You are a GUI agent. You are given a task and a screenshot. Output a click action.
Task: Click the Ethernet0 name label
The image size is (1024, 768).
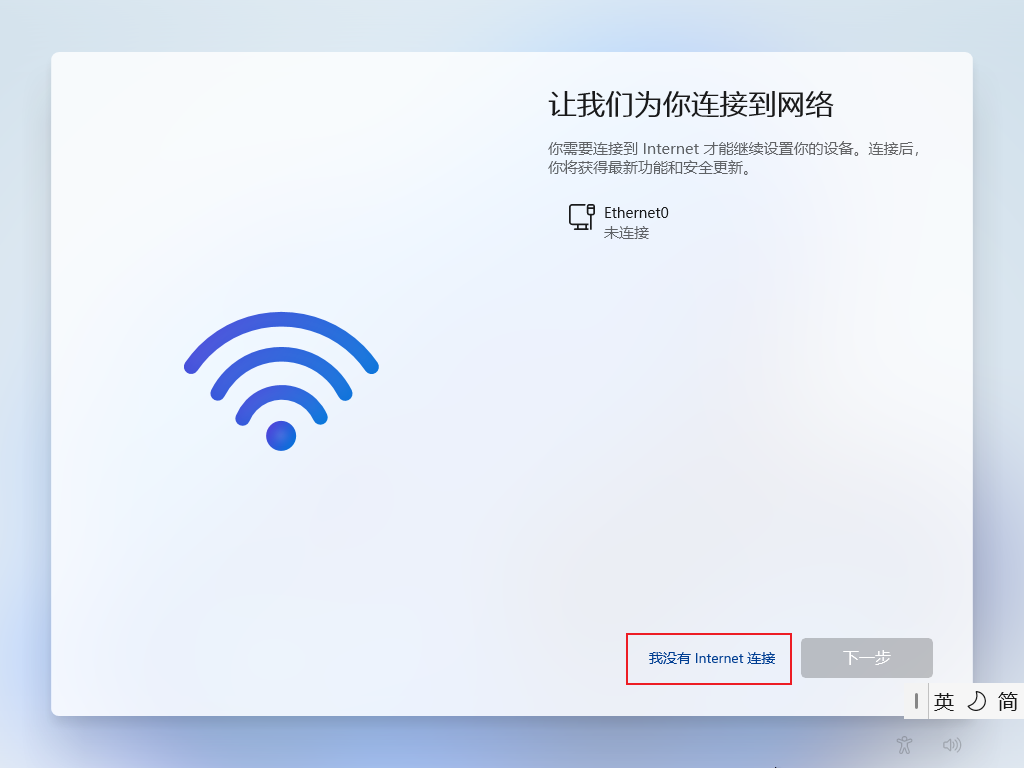[x=636, y=213]
